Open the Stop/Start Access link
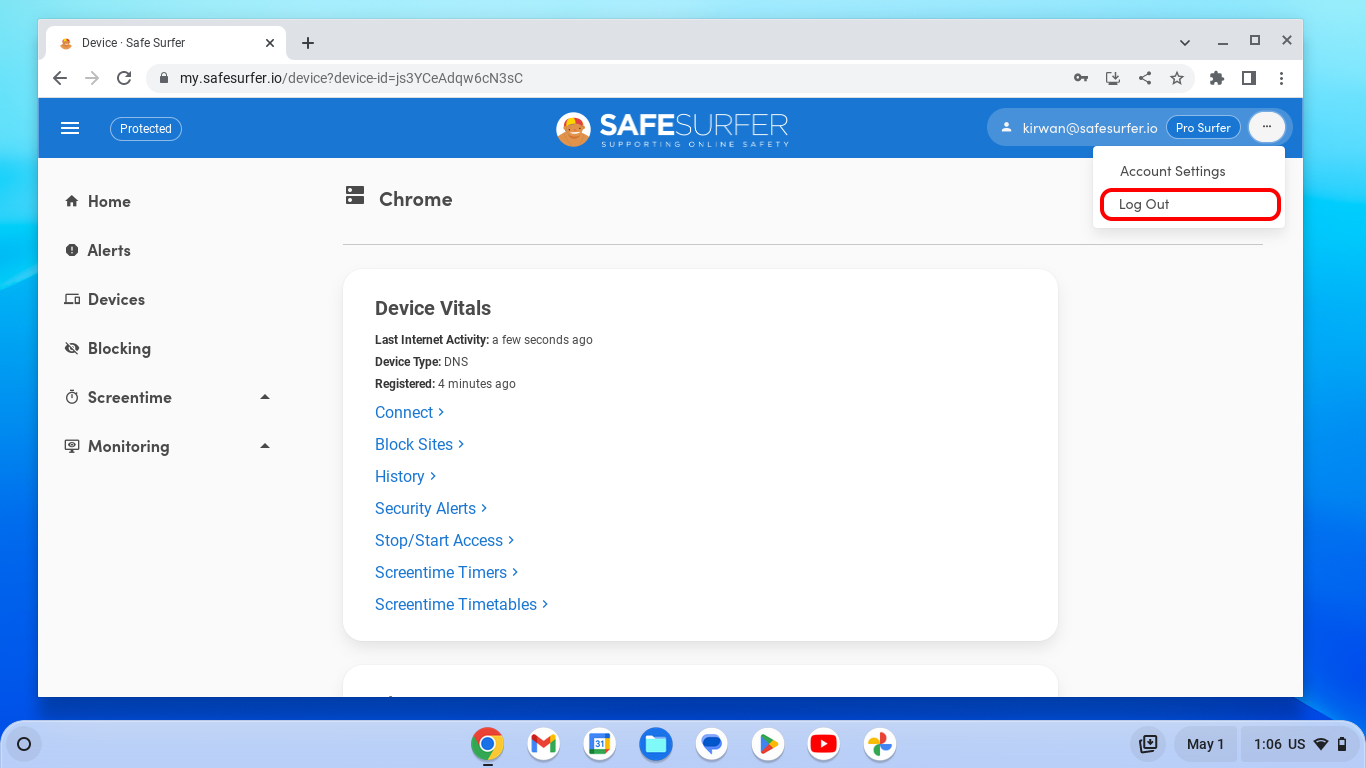 pos(445,540)
